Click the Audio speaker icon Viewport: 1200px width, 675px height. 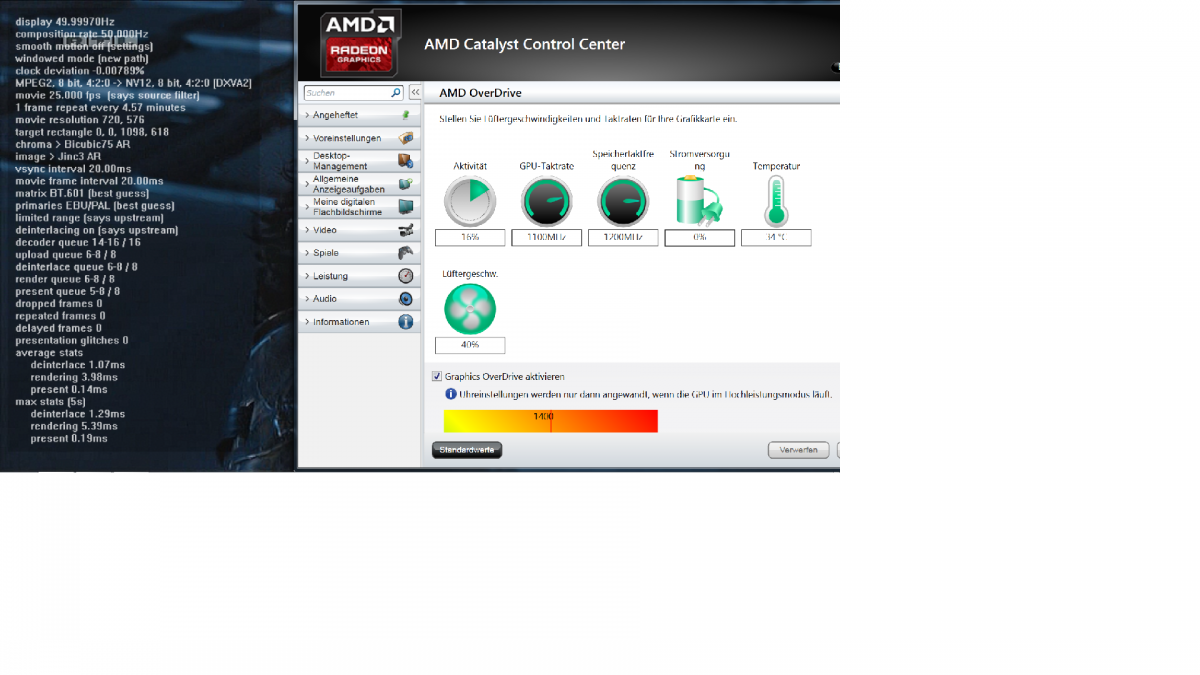pyautogui.click(x=405, y=299)
